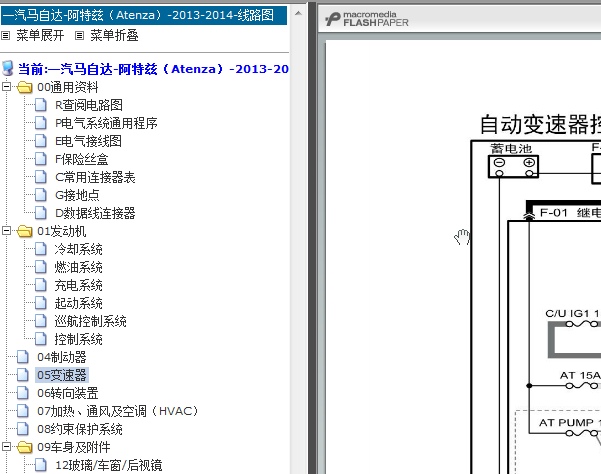Click the AT 15A fuse label

click(x=580, y=376)
